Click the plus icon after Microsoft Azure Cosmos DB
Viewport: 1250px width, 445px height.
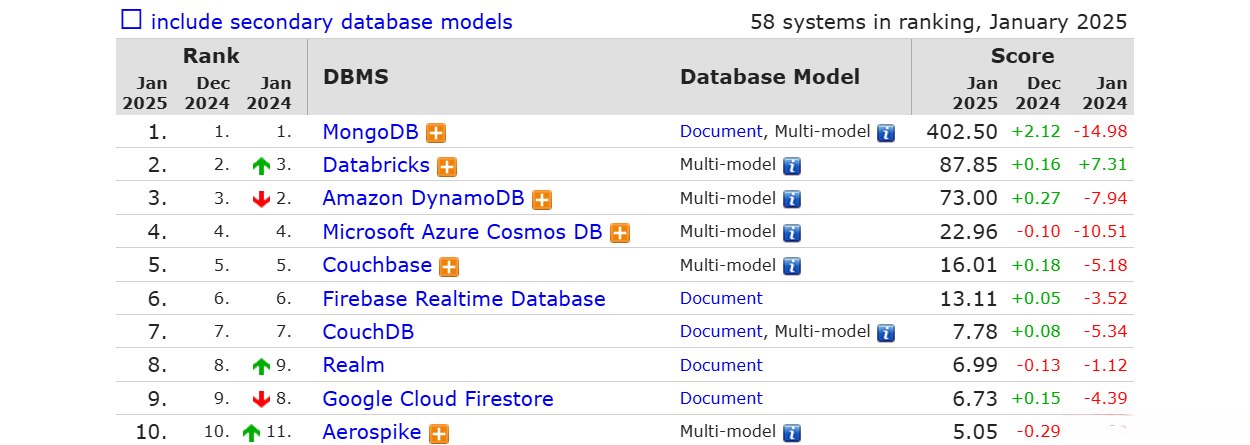coord(620,233)
